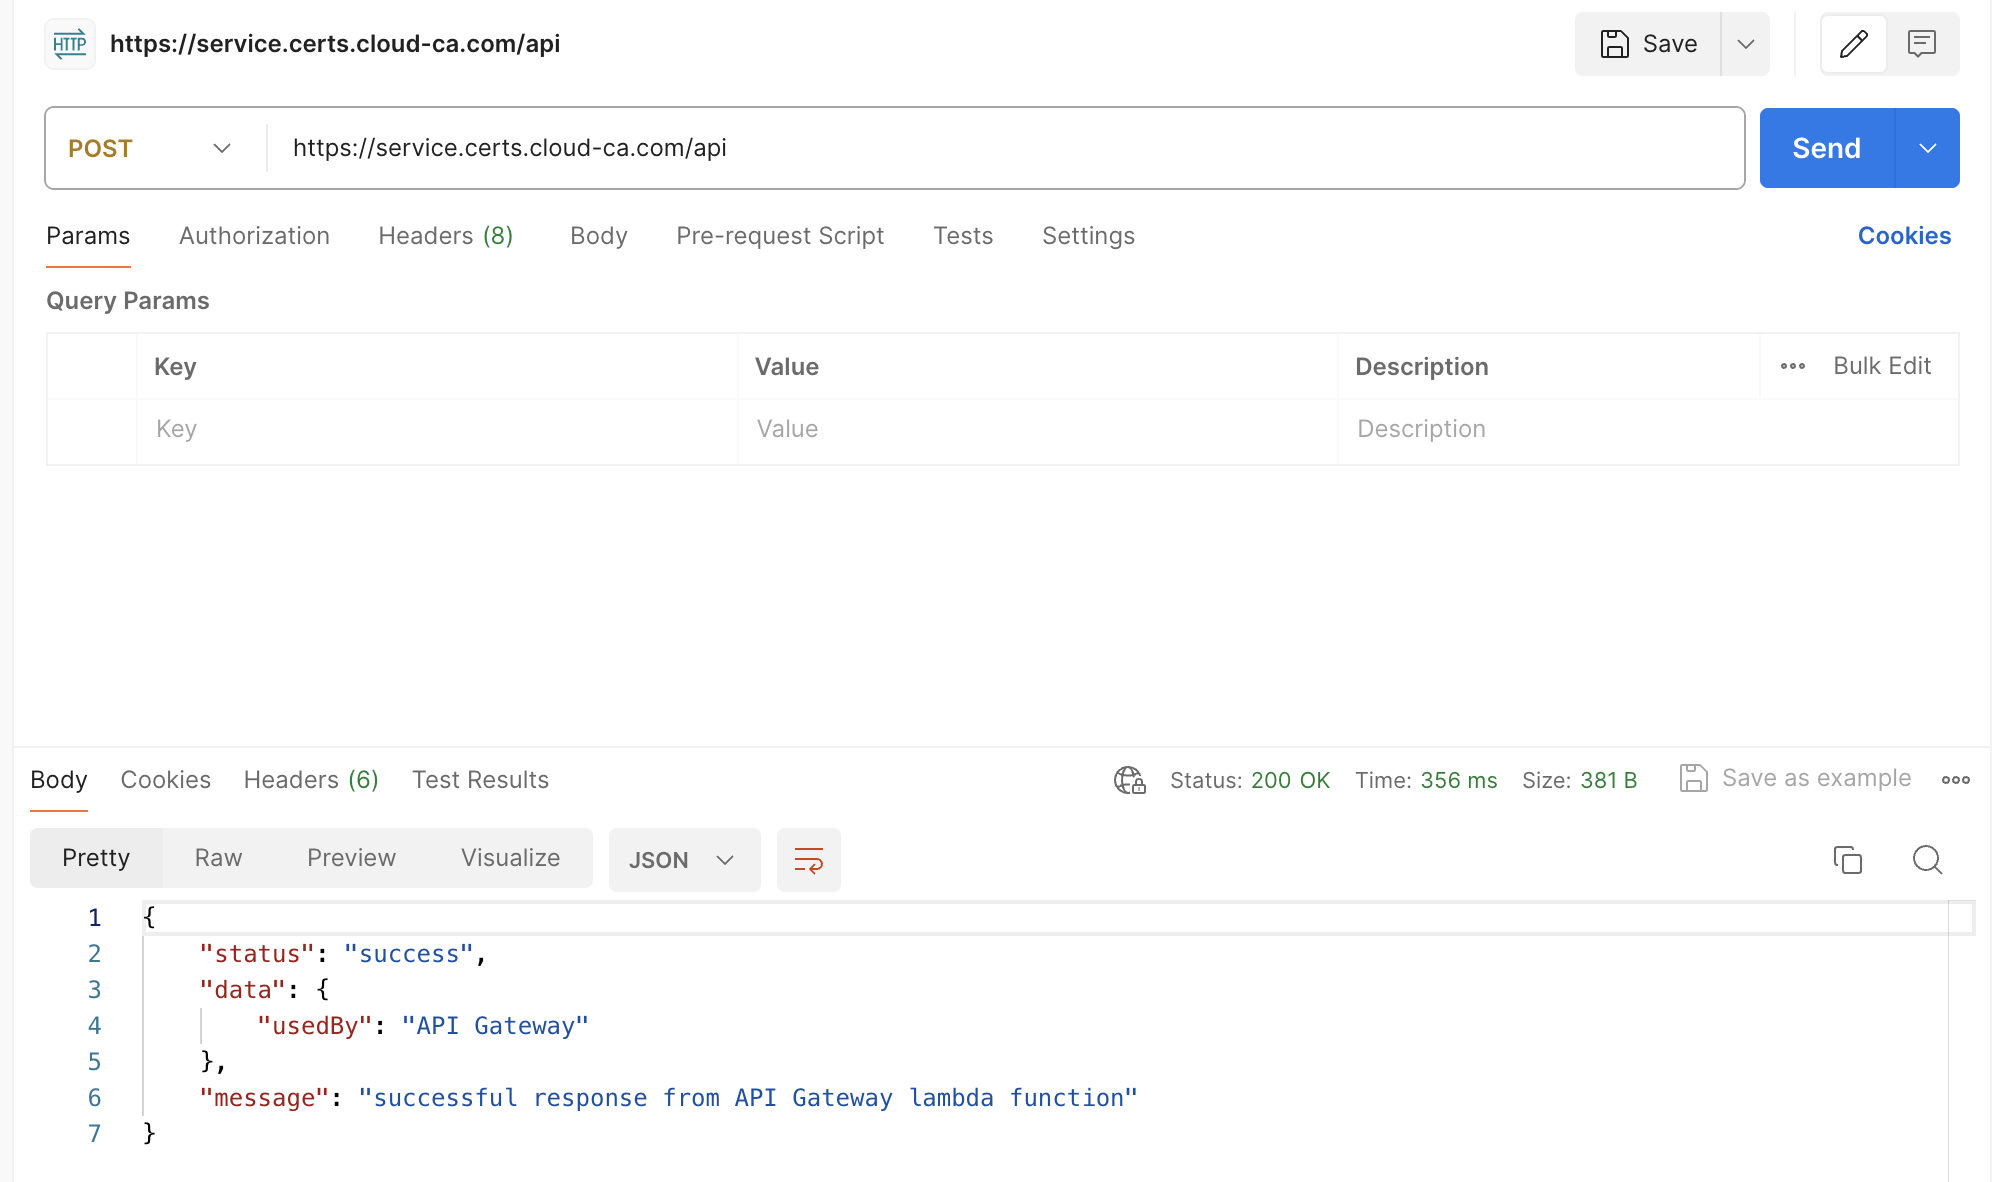This screenshot has height=1182, width=1998.
Task: Select the Visualize response view
Action: (x=509, y=858)
